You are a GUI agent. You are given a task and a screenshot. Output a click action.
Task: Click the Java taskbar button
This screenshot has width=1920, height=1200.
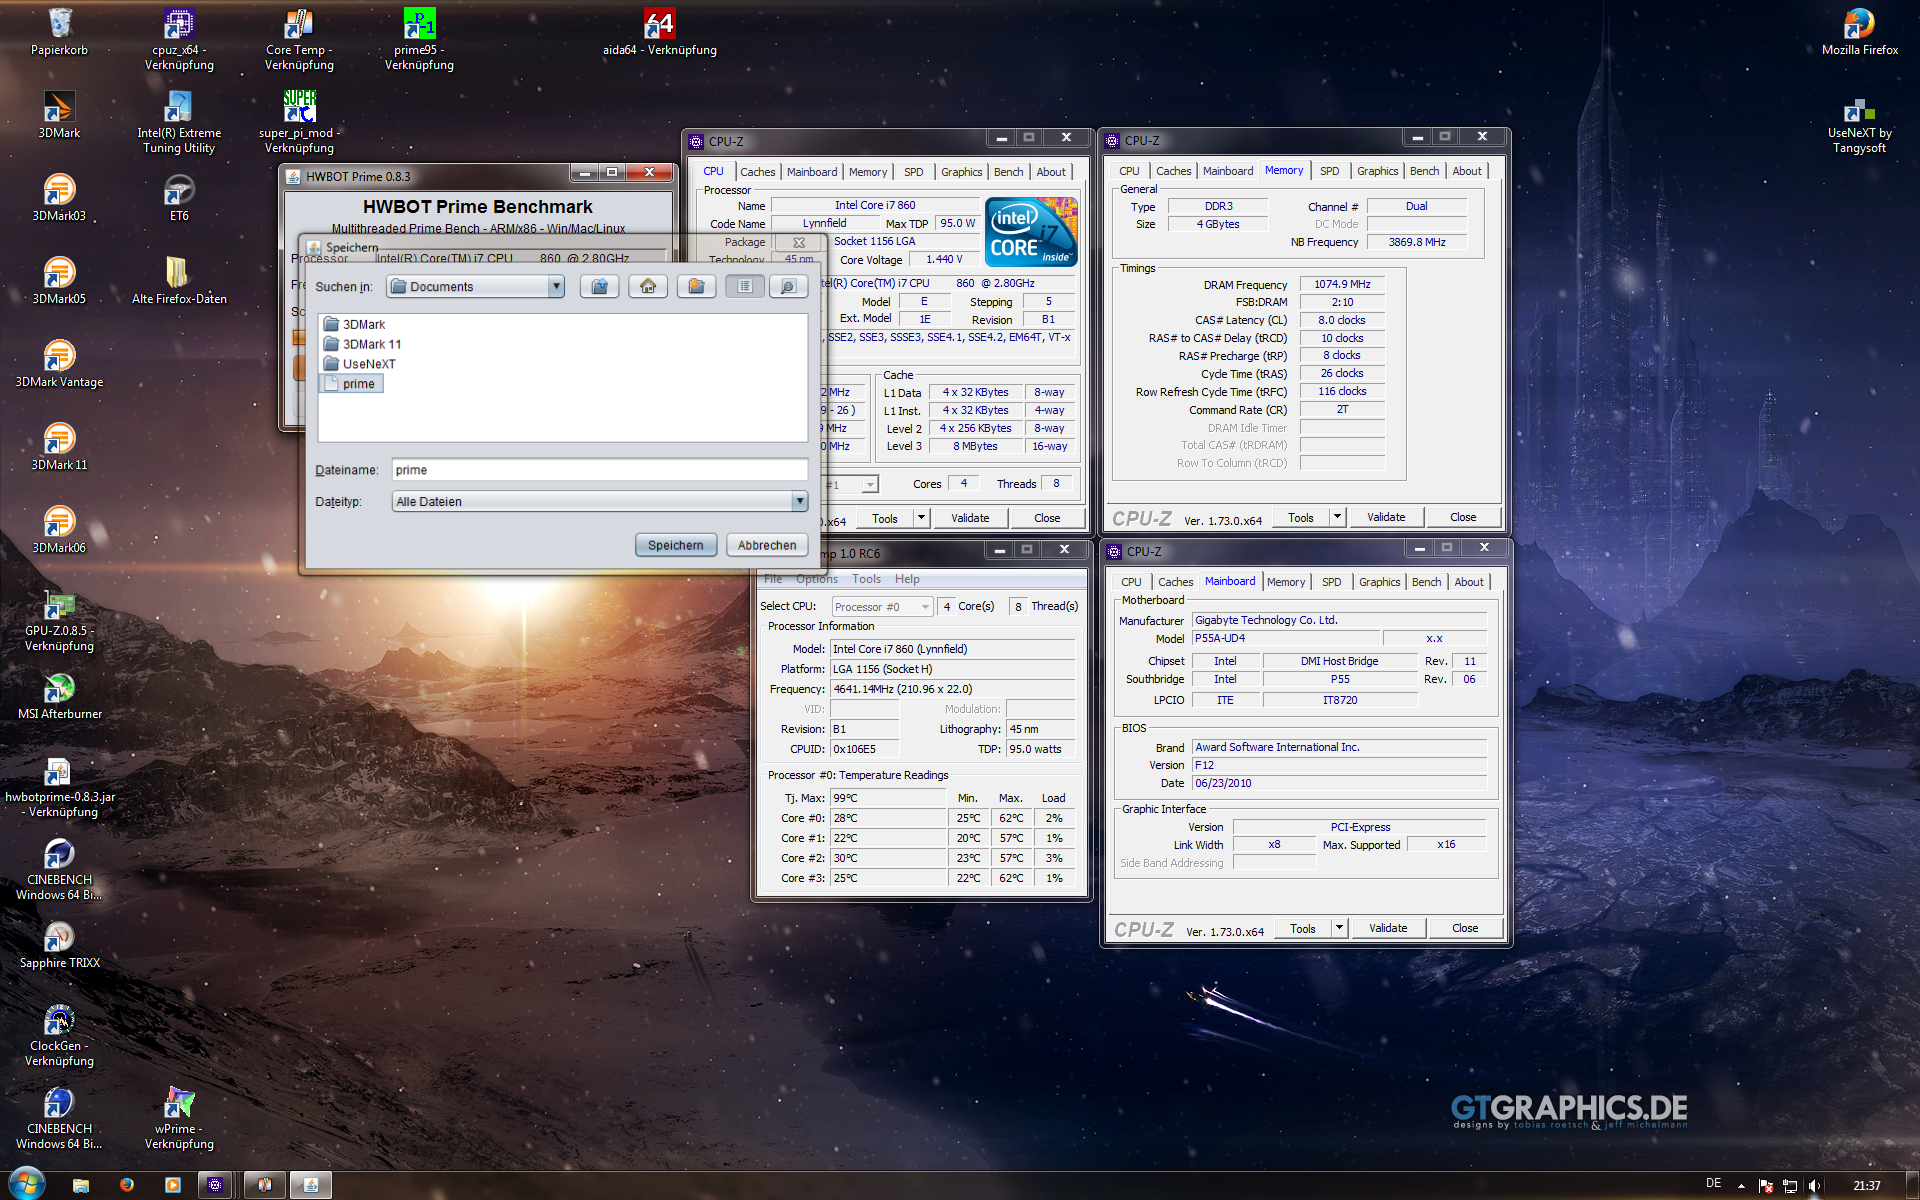[x=311, y=1185]
